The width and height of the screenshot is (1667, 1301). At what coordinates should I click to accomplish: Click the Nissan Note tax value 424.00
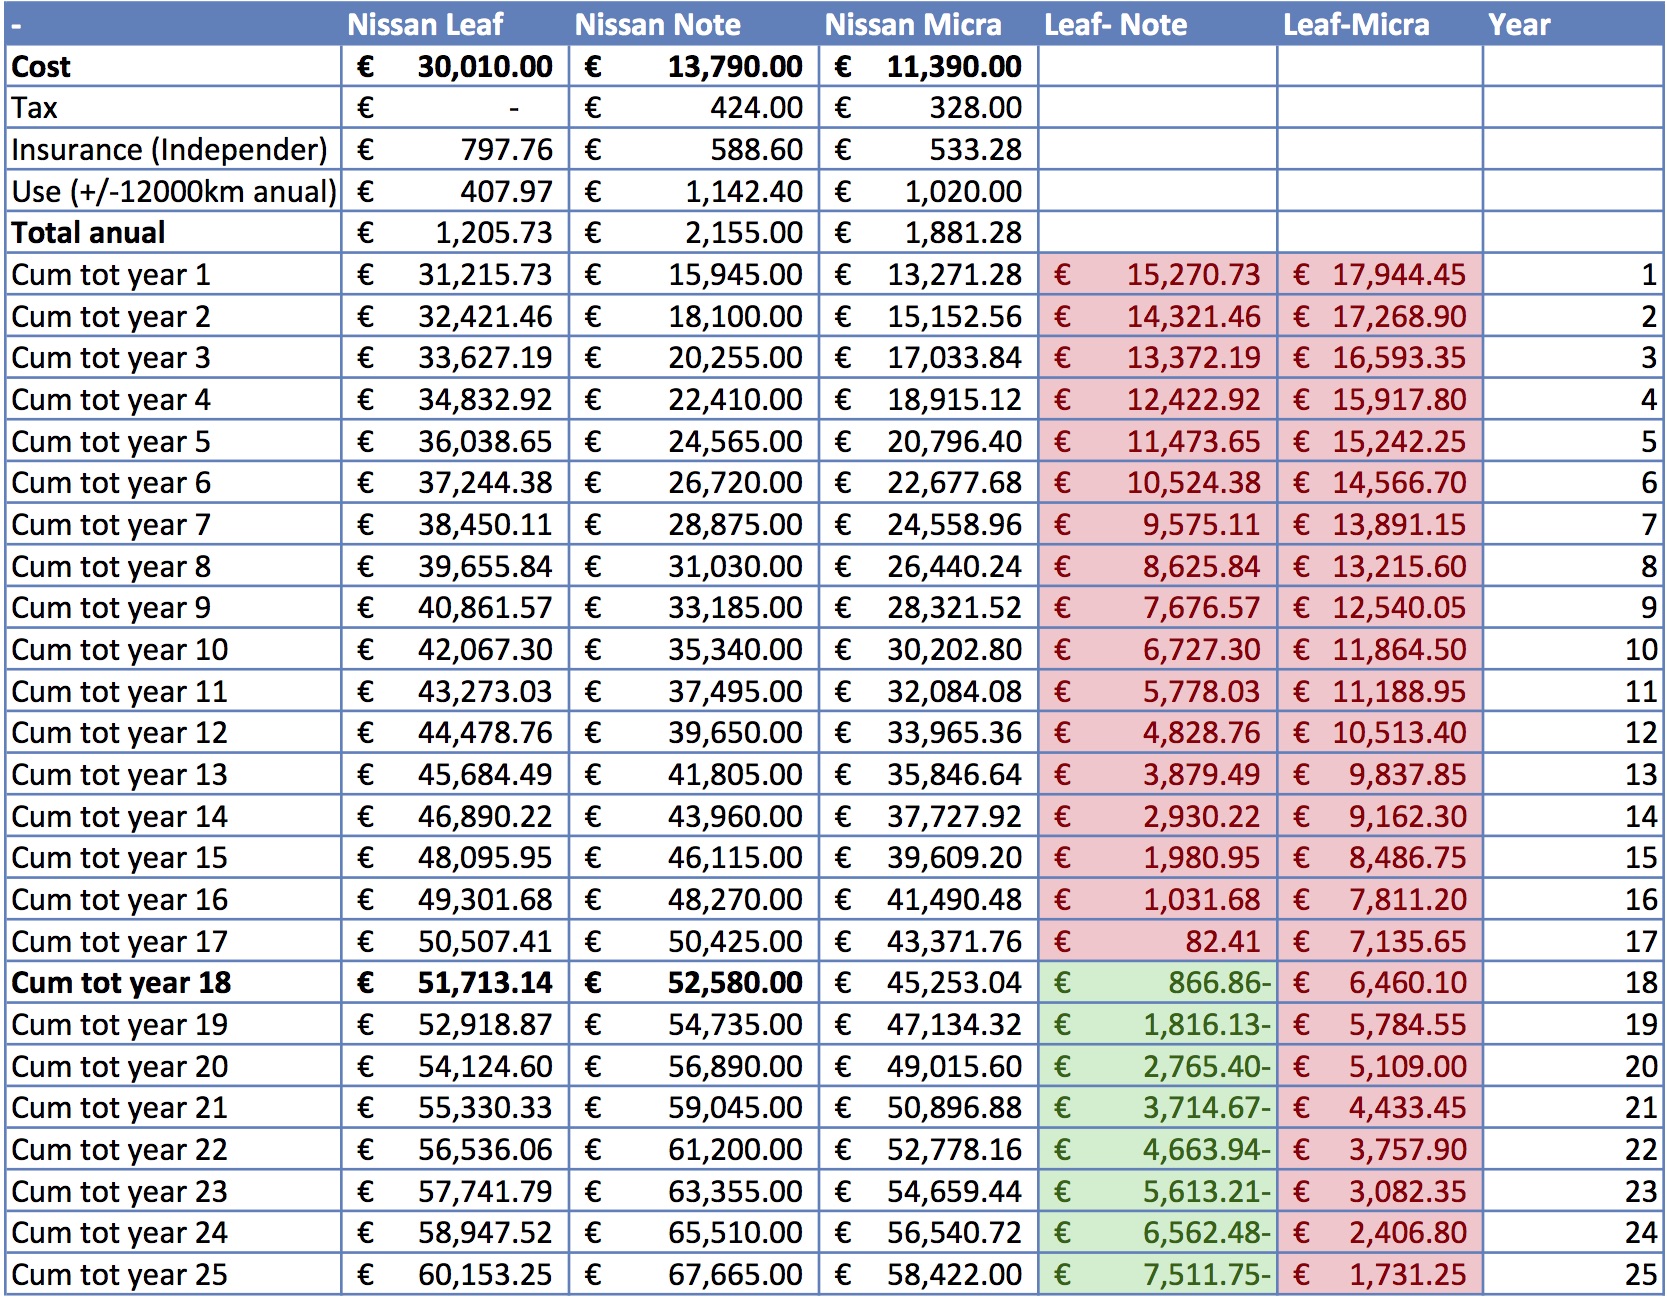coord(755,108)
